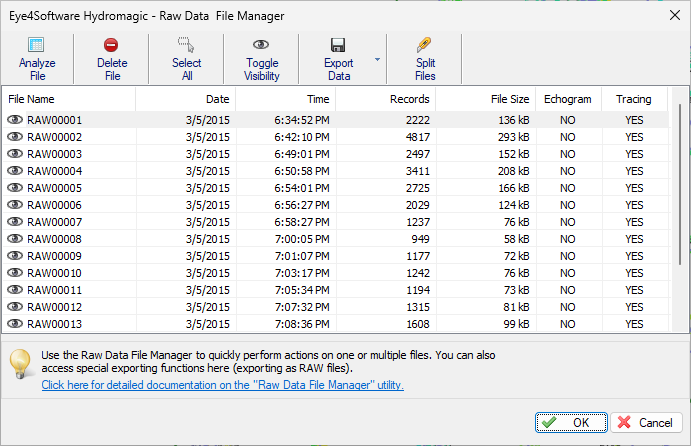Toggle visibility eye for RAW00001
This screenshot has width=691, height=446.
(15, 120)
